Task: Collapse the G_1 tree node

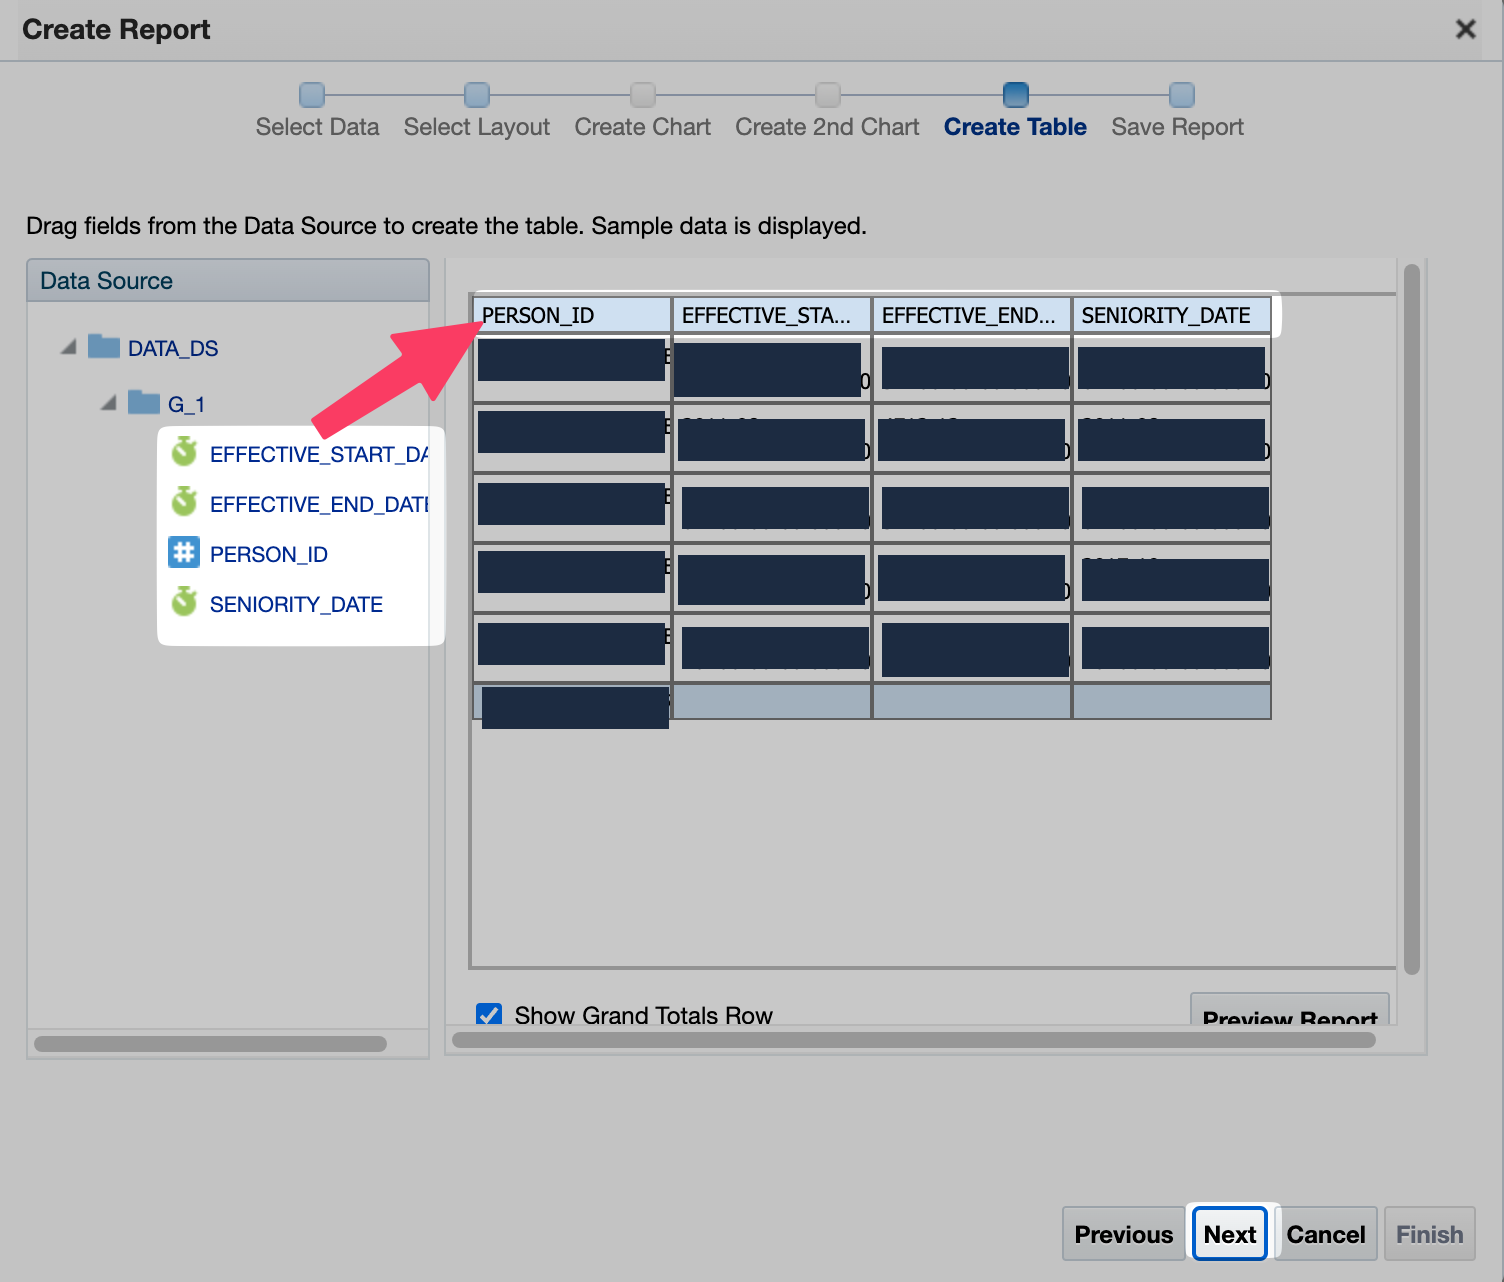Action: [x=108, y=403]
